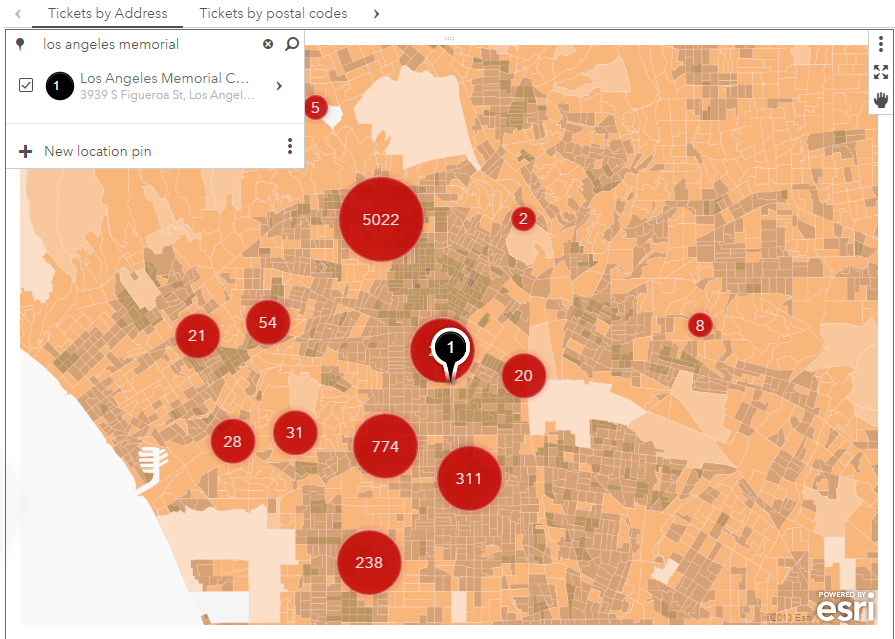Open the Tickets by postal codes tab
895x639 pixels.
[x=273, y=14]
